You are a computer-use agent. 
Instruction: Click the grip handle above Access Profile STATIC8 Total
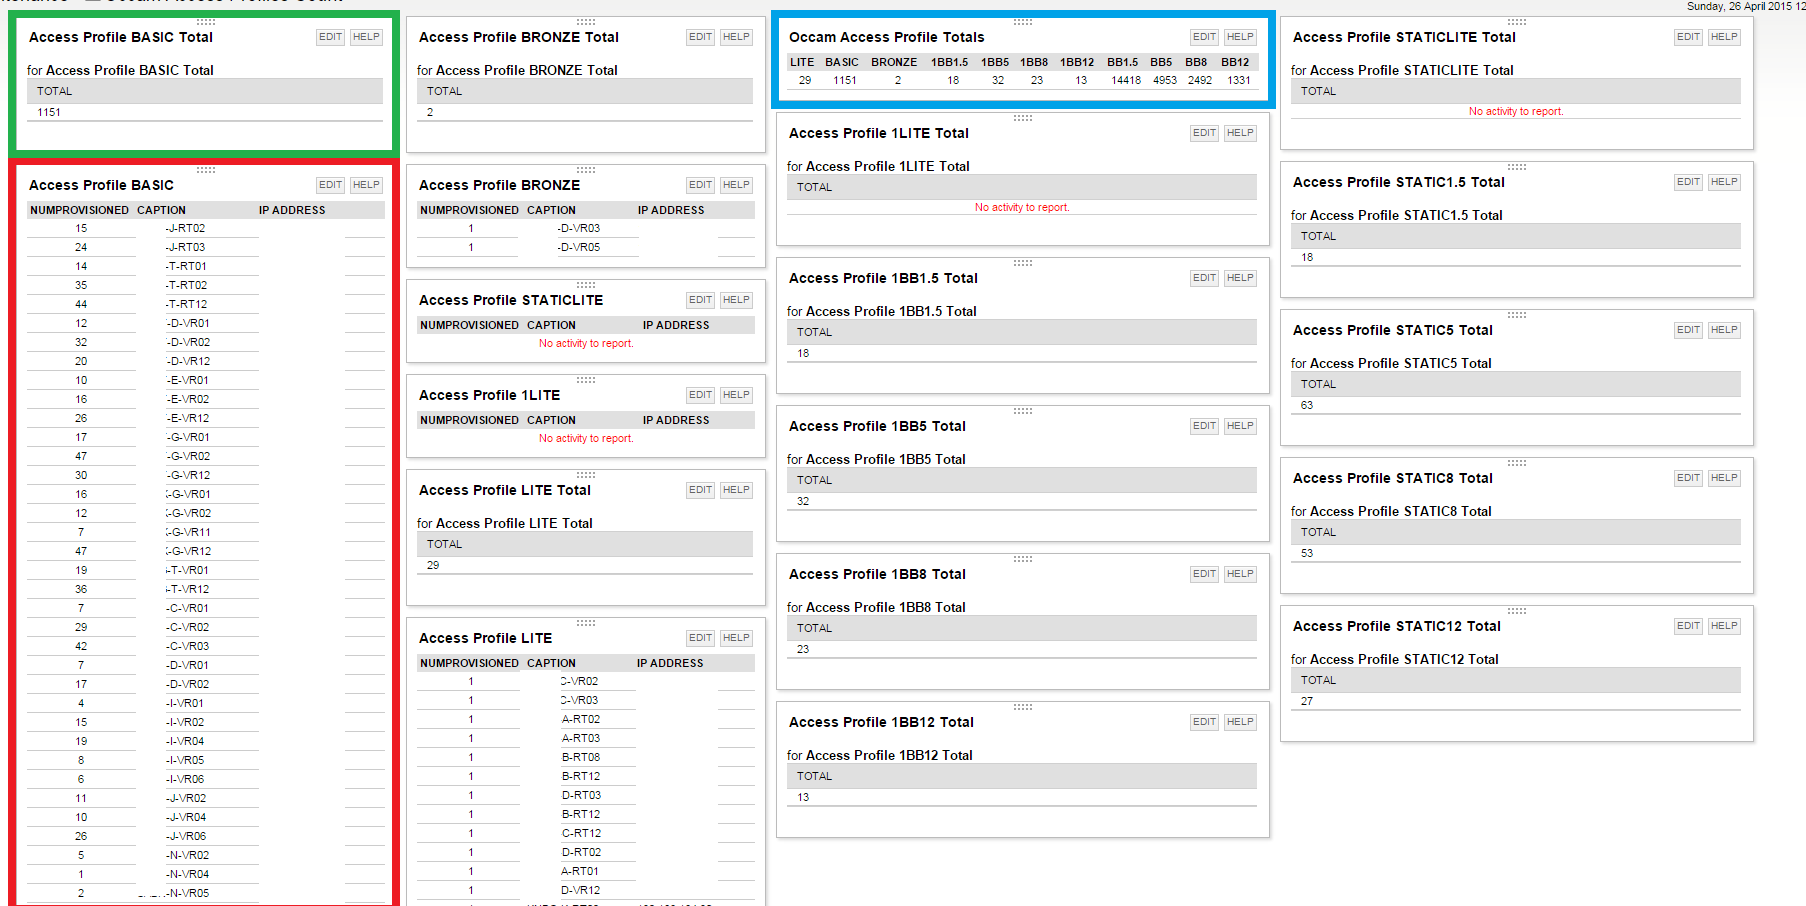point(1517,463)
